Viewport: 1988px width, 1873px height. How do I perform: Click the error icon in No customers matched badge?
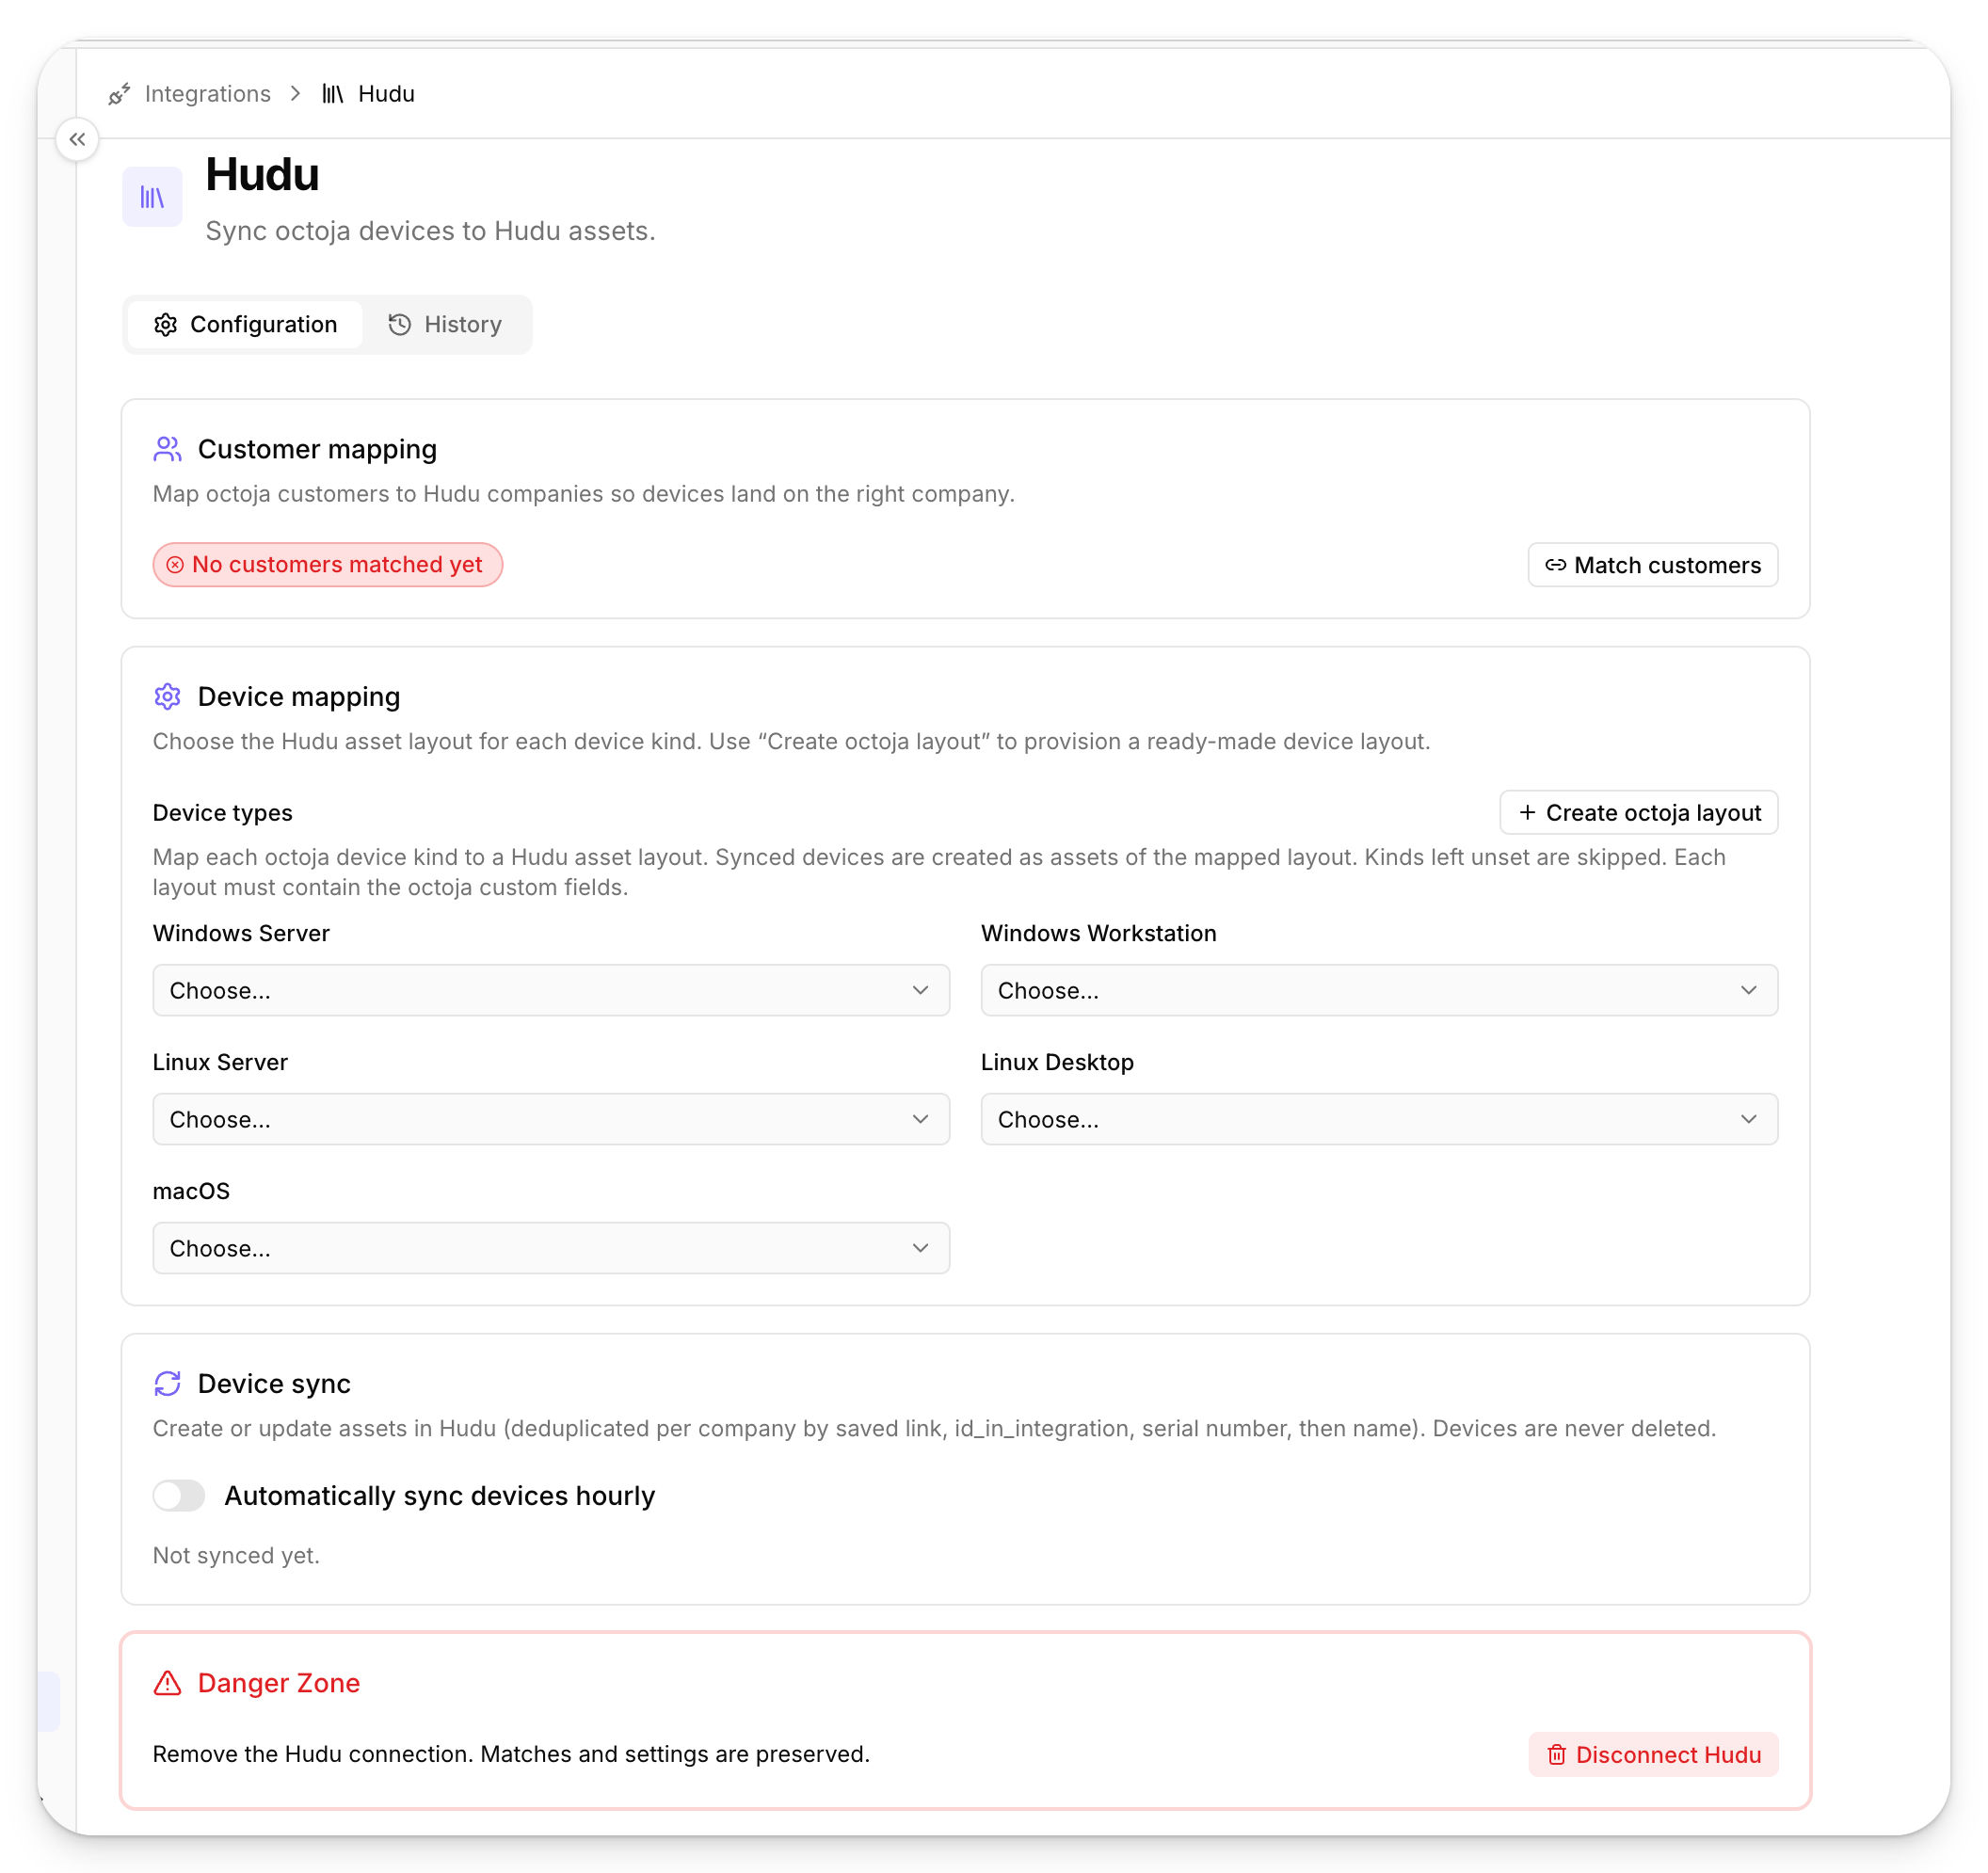[175, 565]
